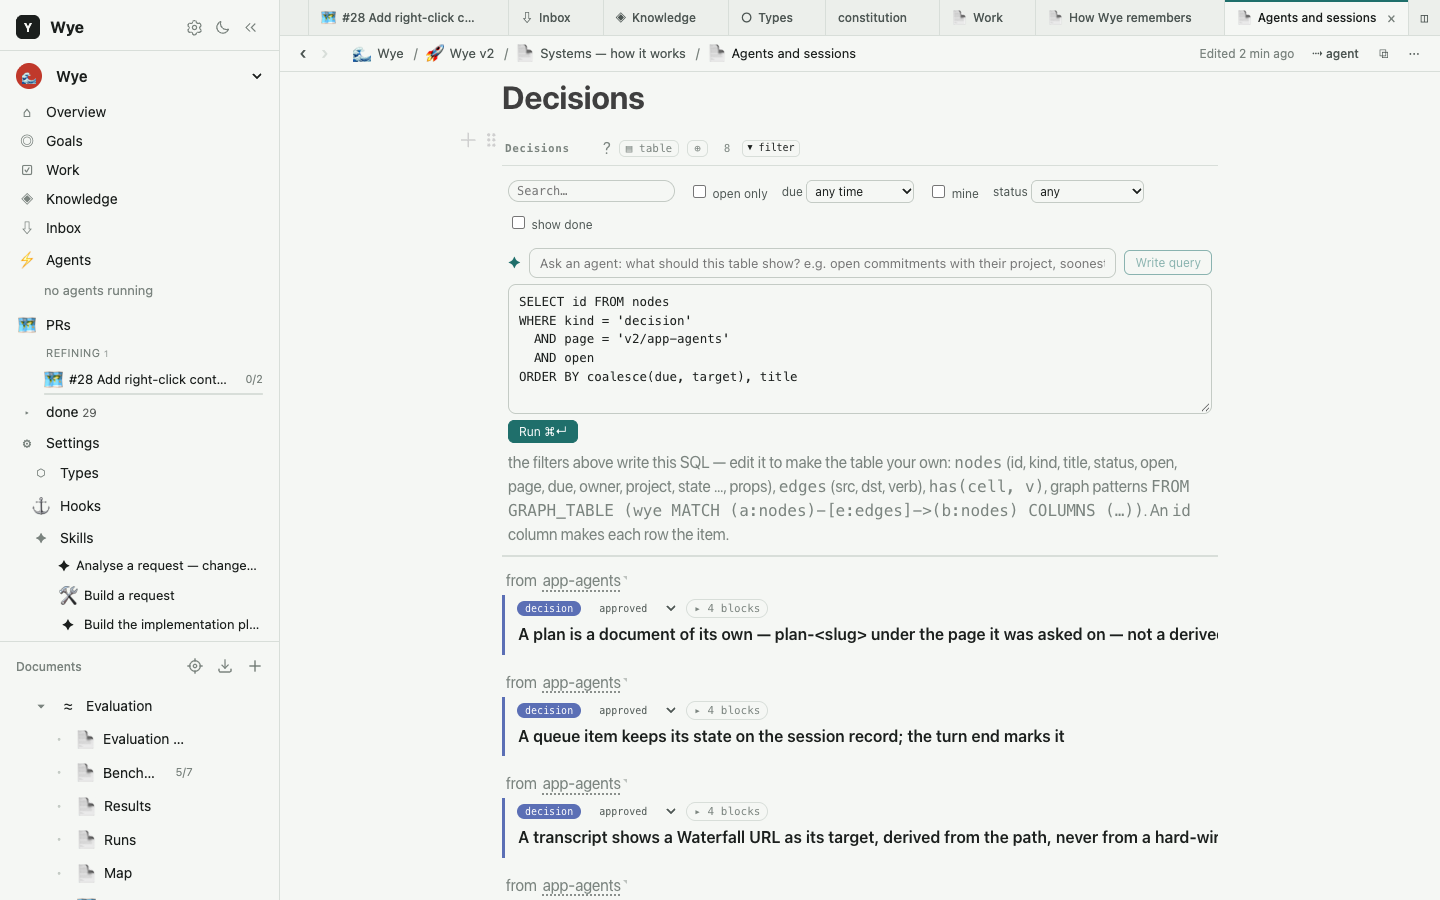The height and width of the screenshot is (900, 1440).
Task: Expand the Wye workspace chevron
Action: tap(257, 77)
